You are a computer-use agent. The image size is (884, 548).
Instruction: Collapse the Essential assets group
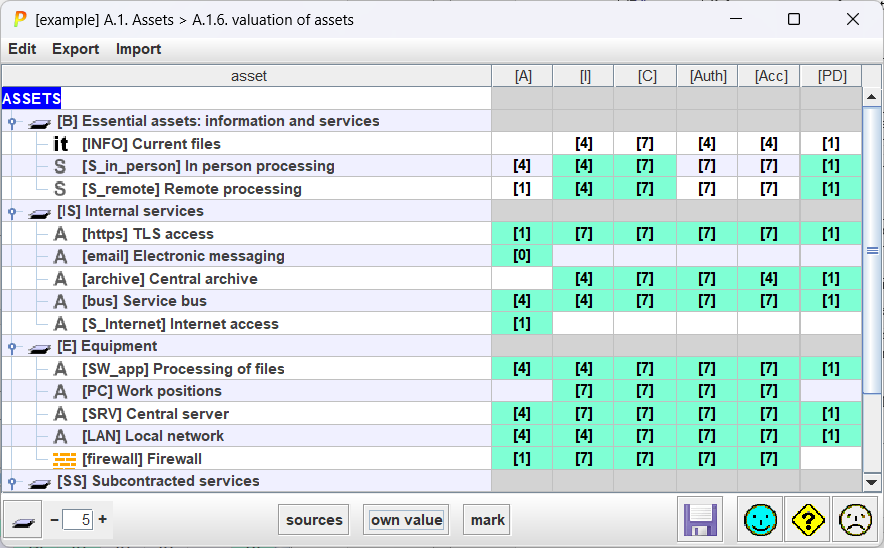(12, 122)
